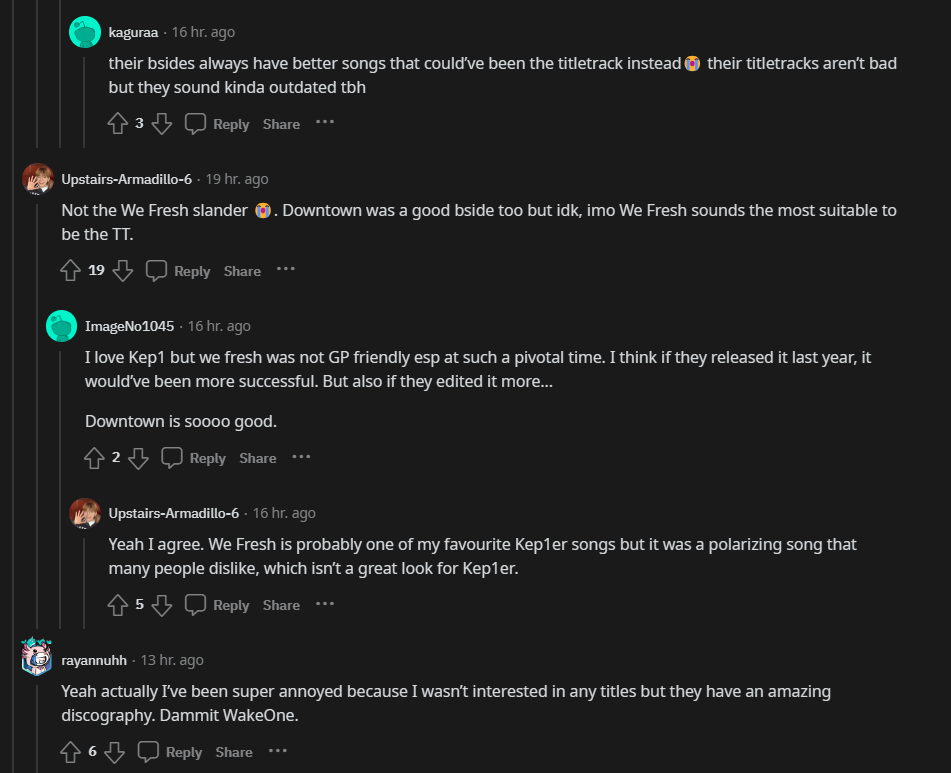Image resolution: width=951 pixels, height=773 pixels.
Task: Downvote ImageNo1045's comment about Downtown
Action: pyautogui.click(x=138, y=458)
